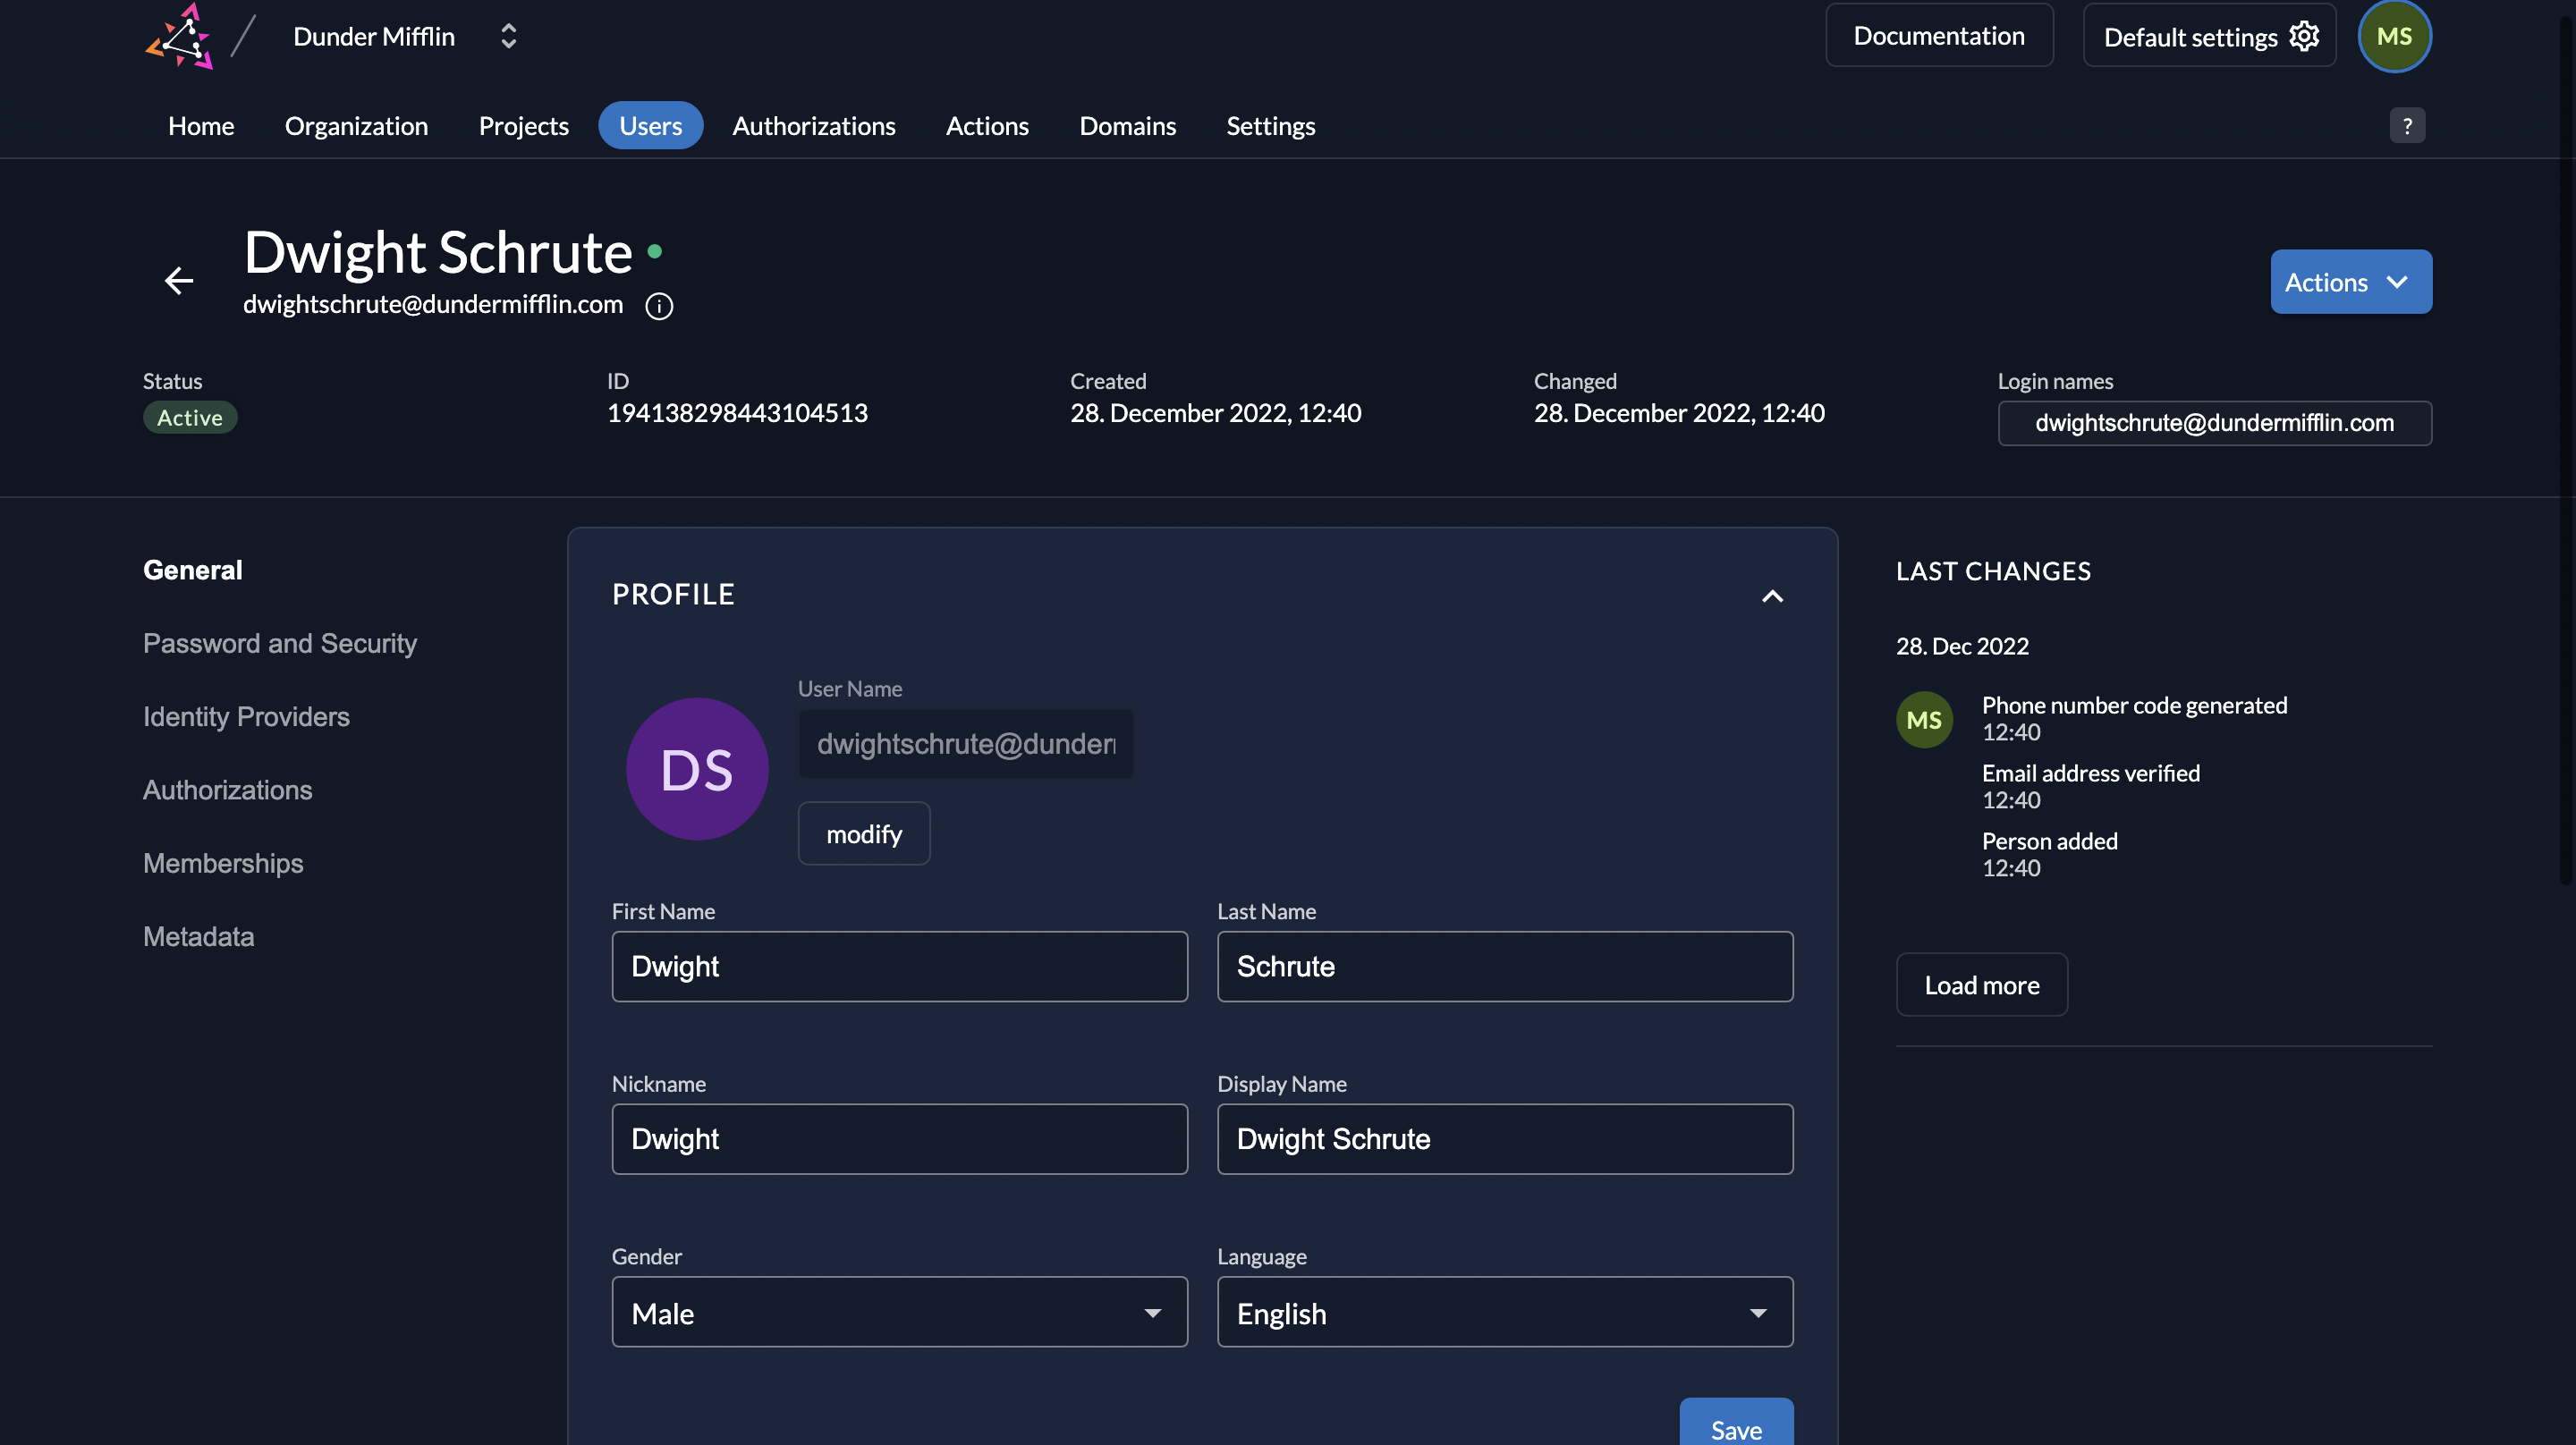Open Password and Security section
This screenshot has height=1445, width=2576.
(280, 643)
